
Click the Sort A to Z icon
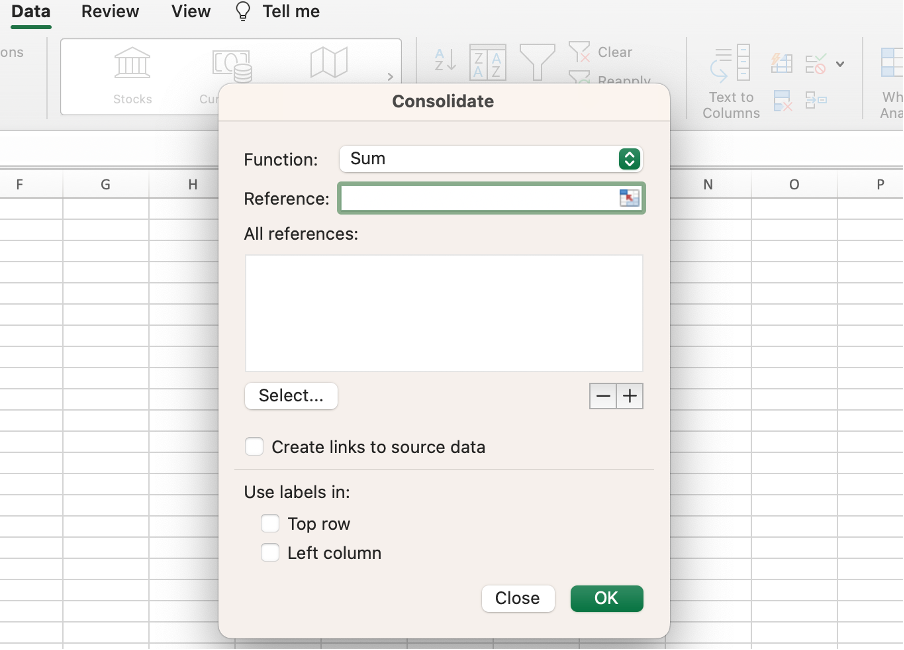445,61
